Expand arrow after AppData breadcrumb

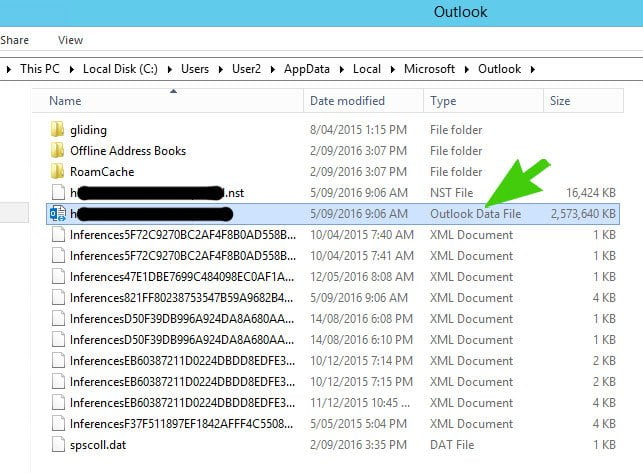coord(341,69)
